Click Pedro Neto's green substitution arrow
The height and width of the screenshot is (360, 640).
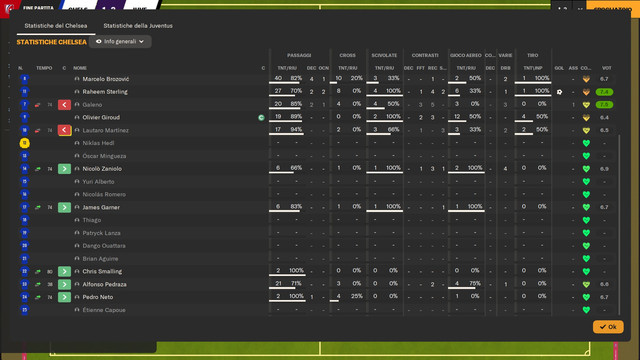click(x=64, y=297)
